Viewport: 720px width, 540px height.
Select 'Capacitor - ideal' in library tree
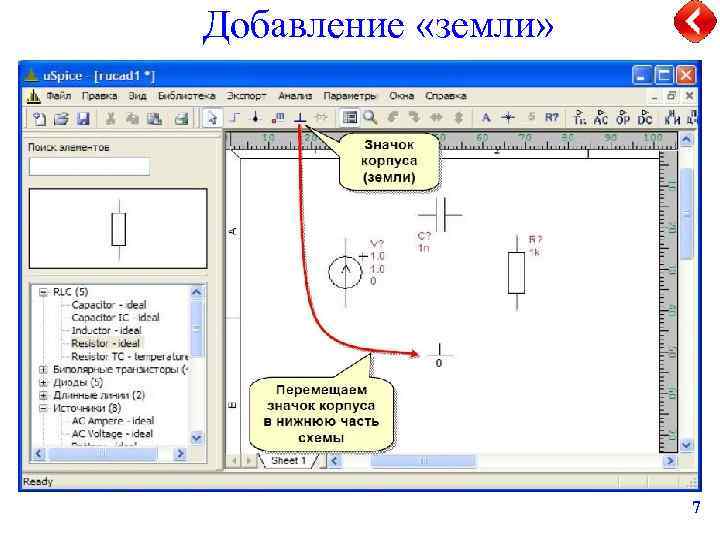pos(109,305)
